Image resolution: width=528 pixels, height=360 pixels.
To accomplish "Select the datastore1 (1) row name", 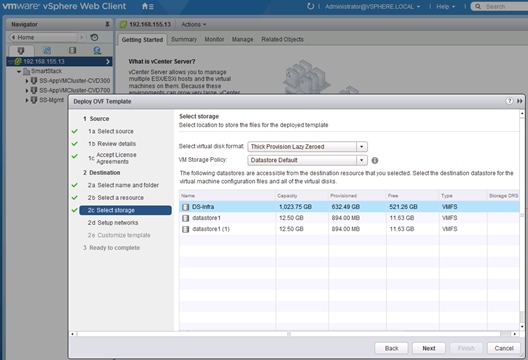I will (211, 229).
